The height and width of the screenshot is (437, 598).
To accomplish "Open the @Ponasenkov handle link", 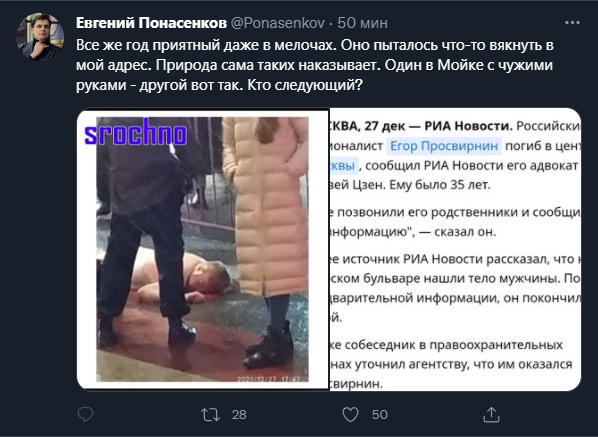I will [278, 23].
